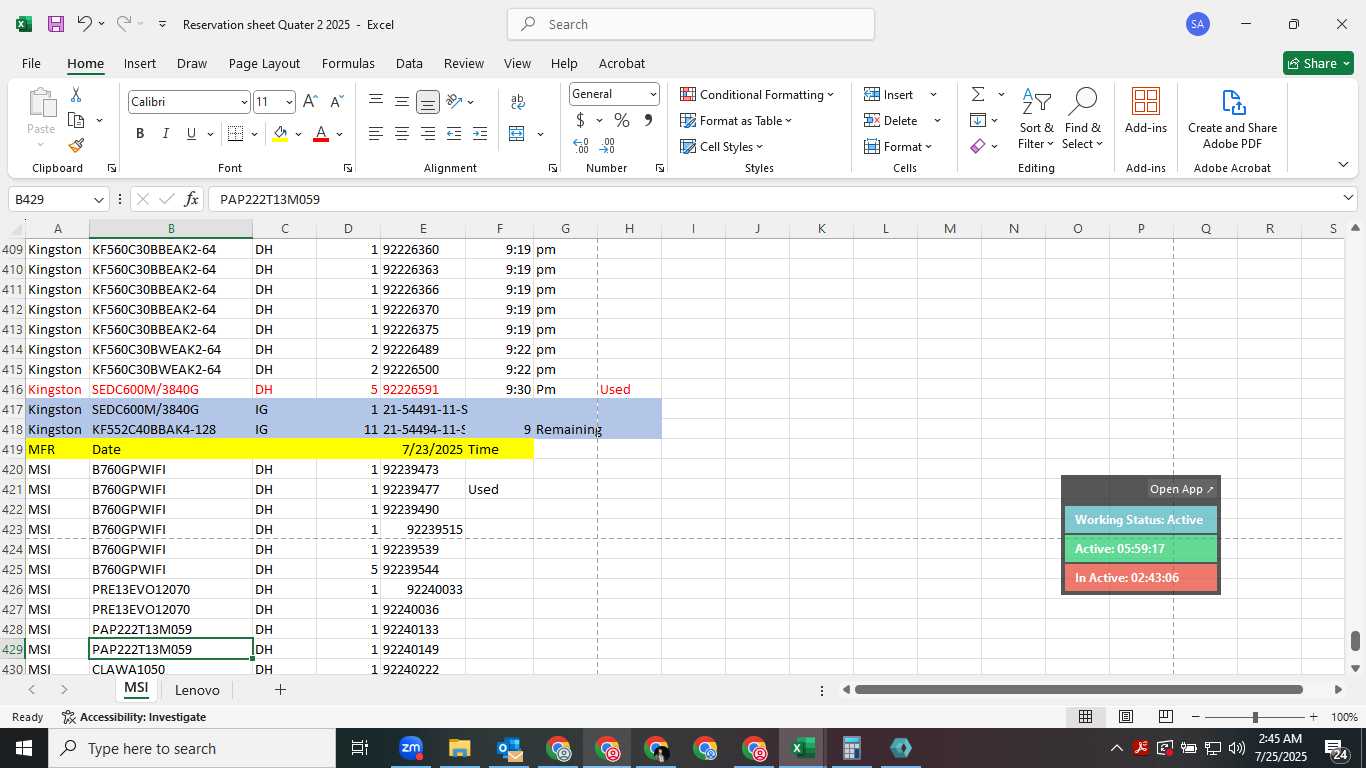The width and height of the screenshot is (1366, 768).
Task: Toggle Italic formatting
Action: (x=165, y=134)
